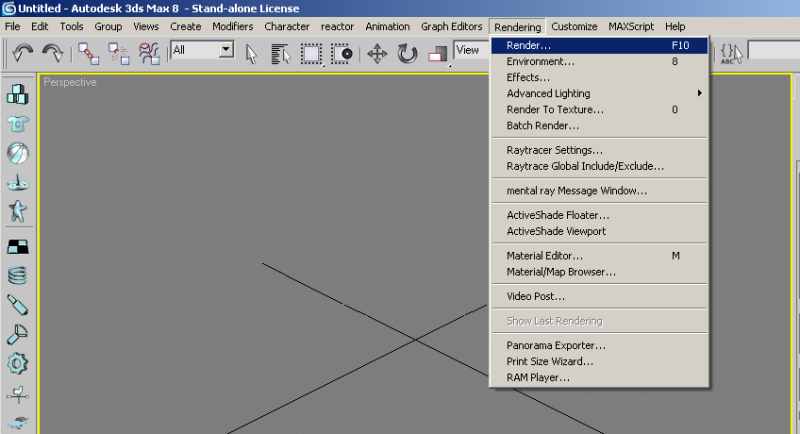Choose Effects... menu entry

(x=599, y=78)
